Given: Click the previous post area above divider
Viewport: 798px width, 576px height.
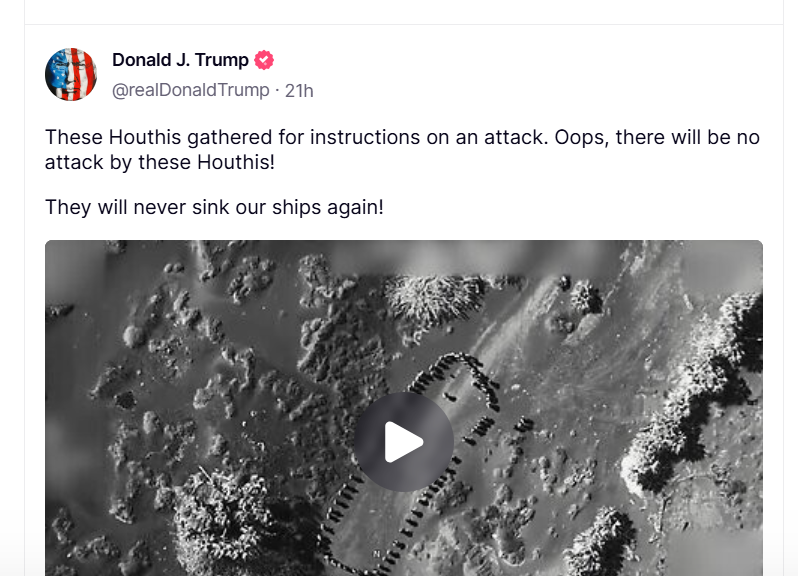Looking at the screenshot, I should click(404, 11).
